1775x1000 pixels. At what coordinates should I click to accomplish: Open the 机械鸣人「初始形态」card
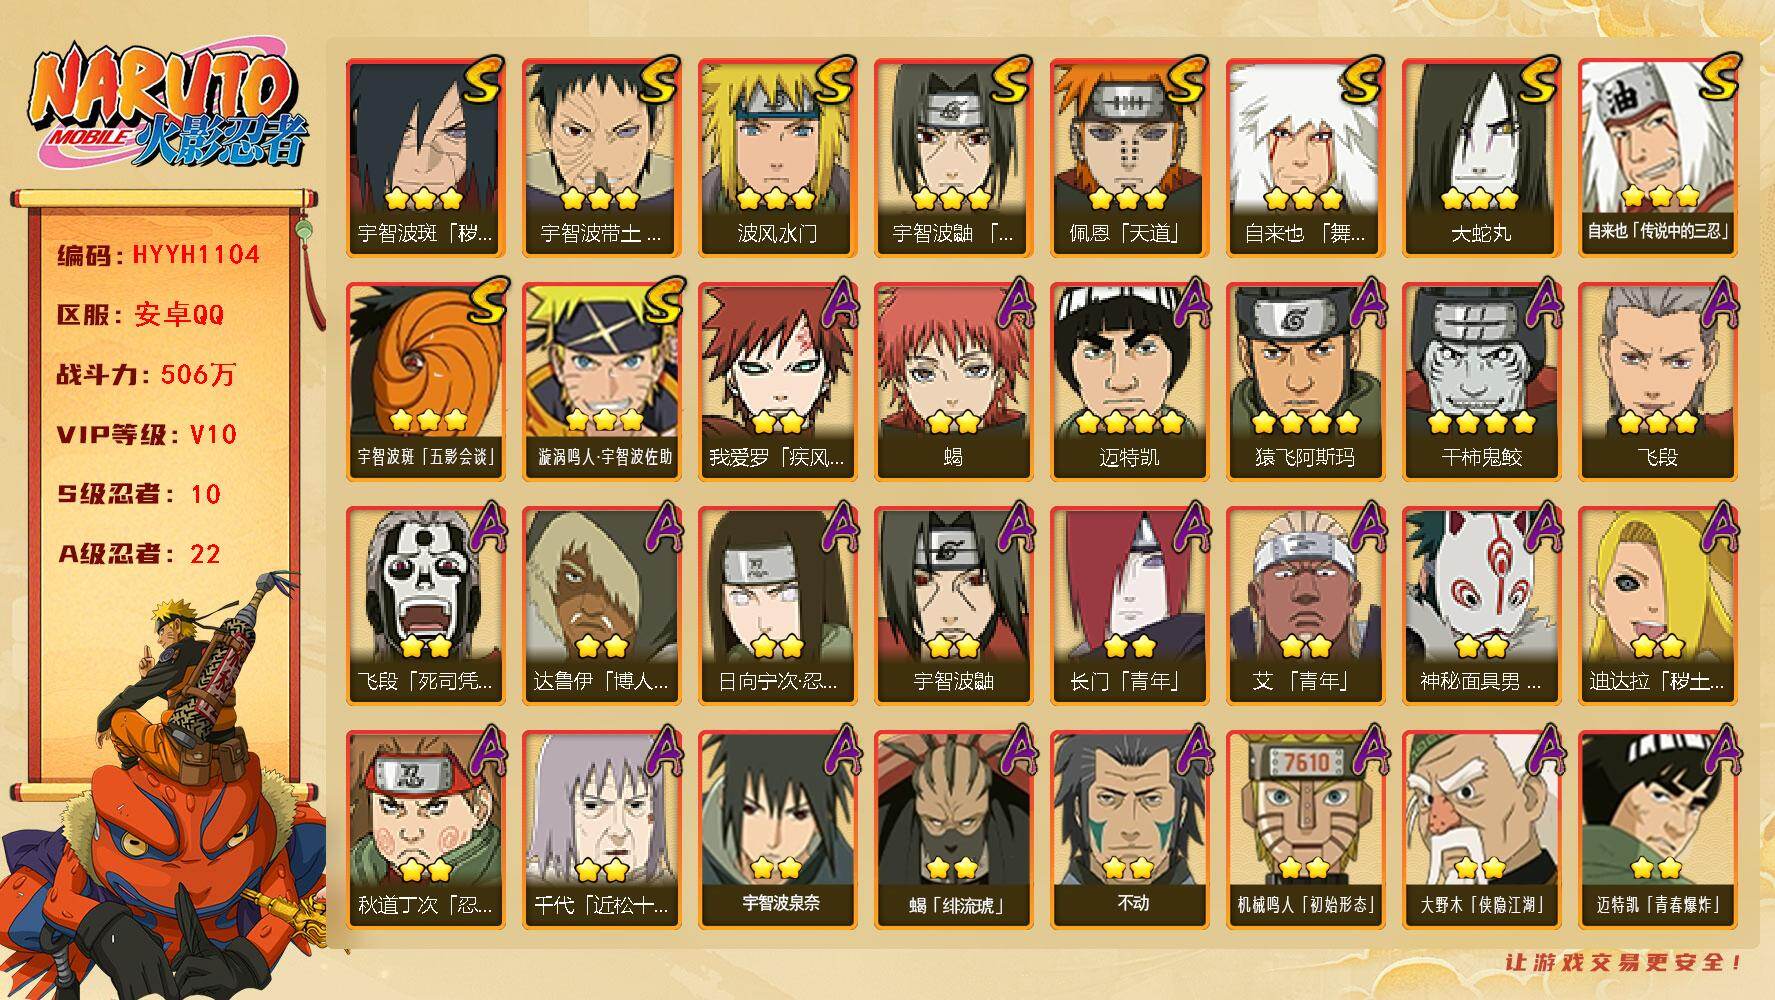(x=1305, y=829)
